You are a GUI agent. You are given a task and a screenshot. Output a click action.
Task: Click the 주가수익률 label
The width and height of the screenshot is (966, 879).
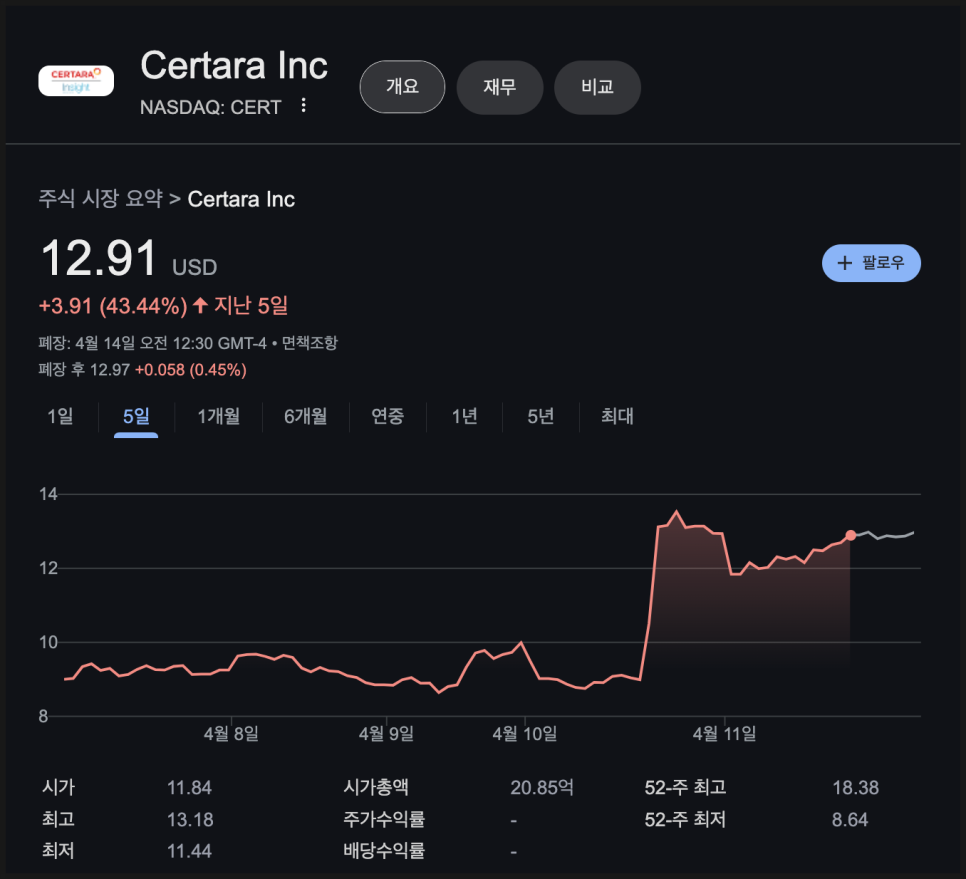point(384,819)
